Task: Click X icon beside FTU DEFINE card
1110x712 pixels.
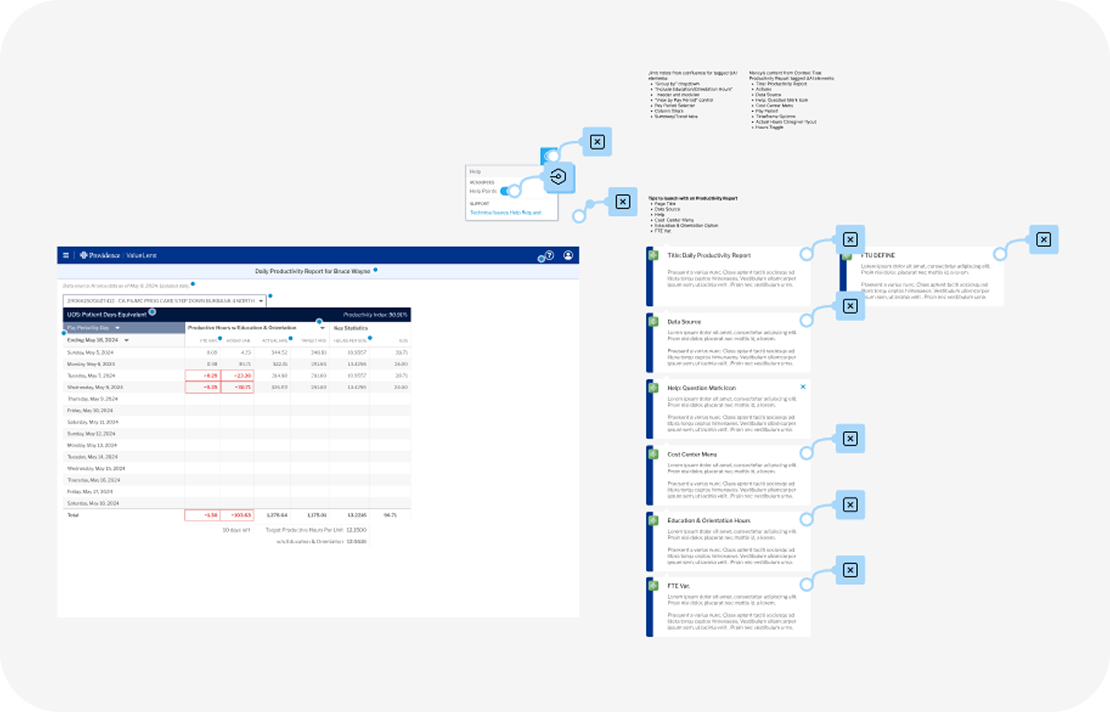Action: (1042, 239)
